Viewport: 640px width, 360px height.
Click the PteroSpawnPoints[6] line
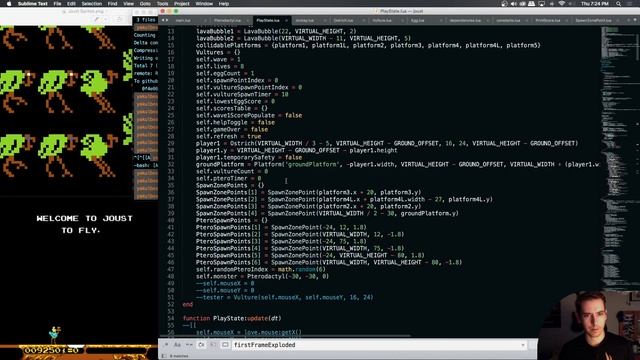[329, 262]
